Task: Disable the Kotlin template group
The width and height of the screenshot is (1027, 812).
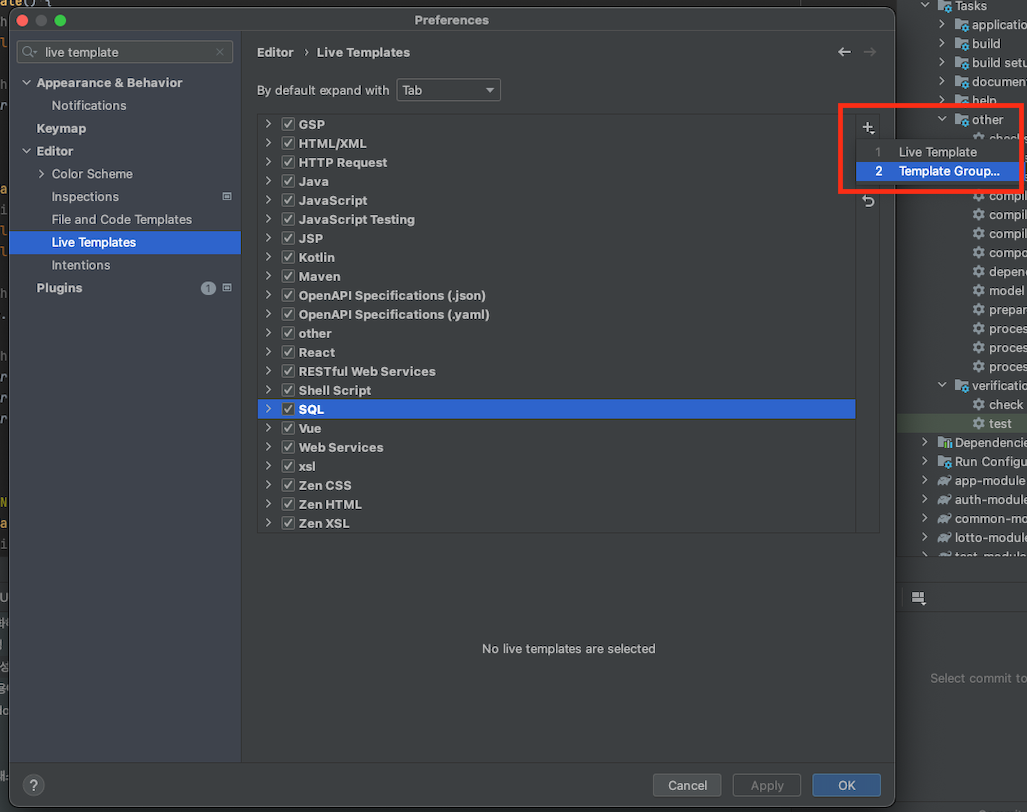Action: point(288,257)
